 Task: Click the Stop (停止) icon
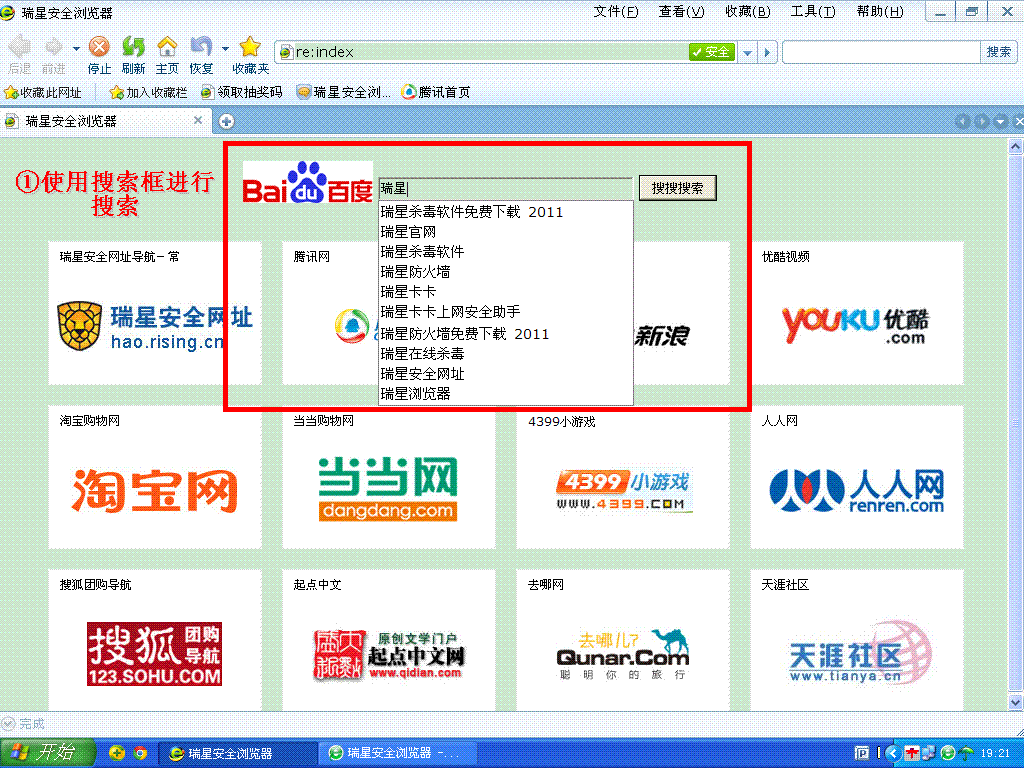pyautogui.click(x=99, y=46)
